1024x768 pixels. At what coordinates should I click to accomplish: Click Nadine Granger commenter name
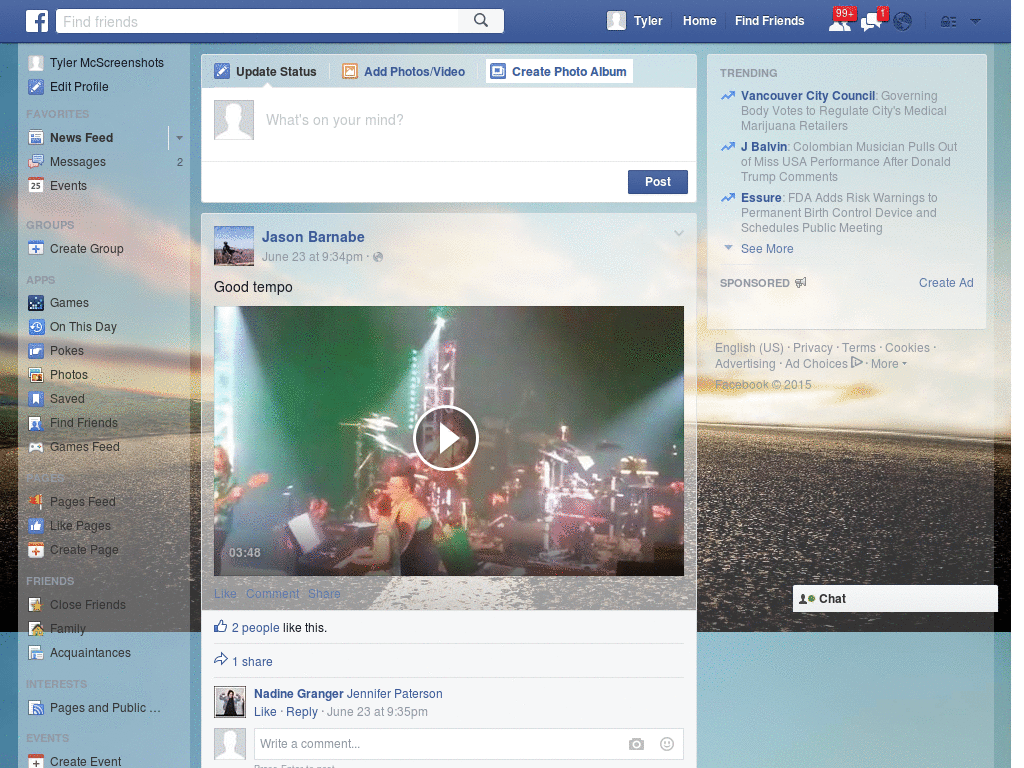click(298, 694)
